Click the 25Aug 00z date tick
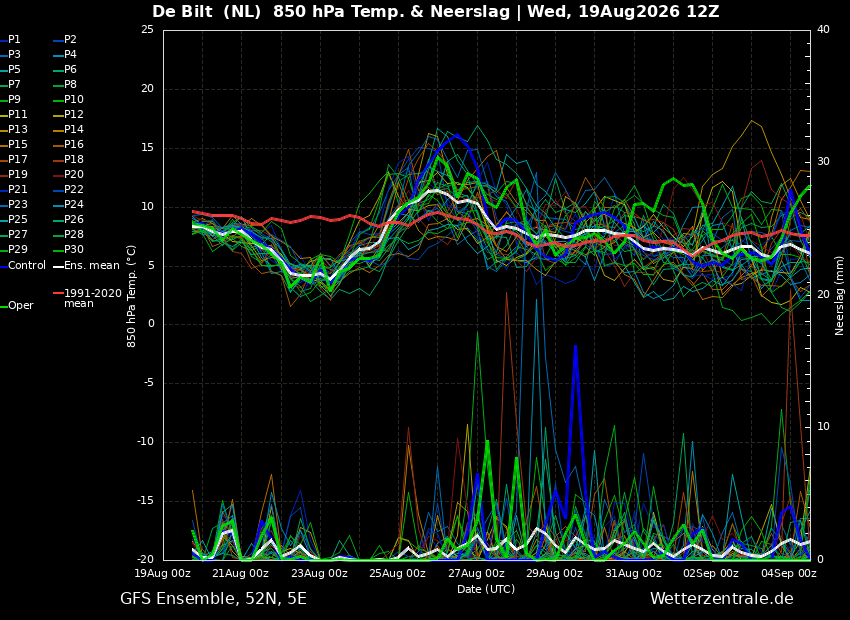 pyautogui.click(x=397, y=573)
